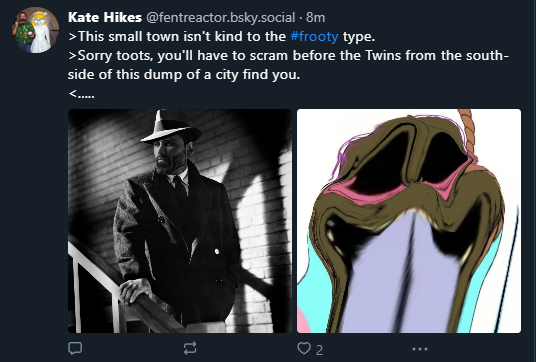Open the @fentreactor.bsky.social handle link

pos(220,17)
